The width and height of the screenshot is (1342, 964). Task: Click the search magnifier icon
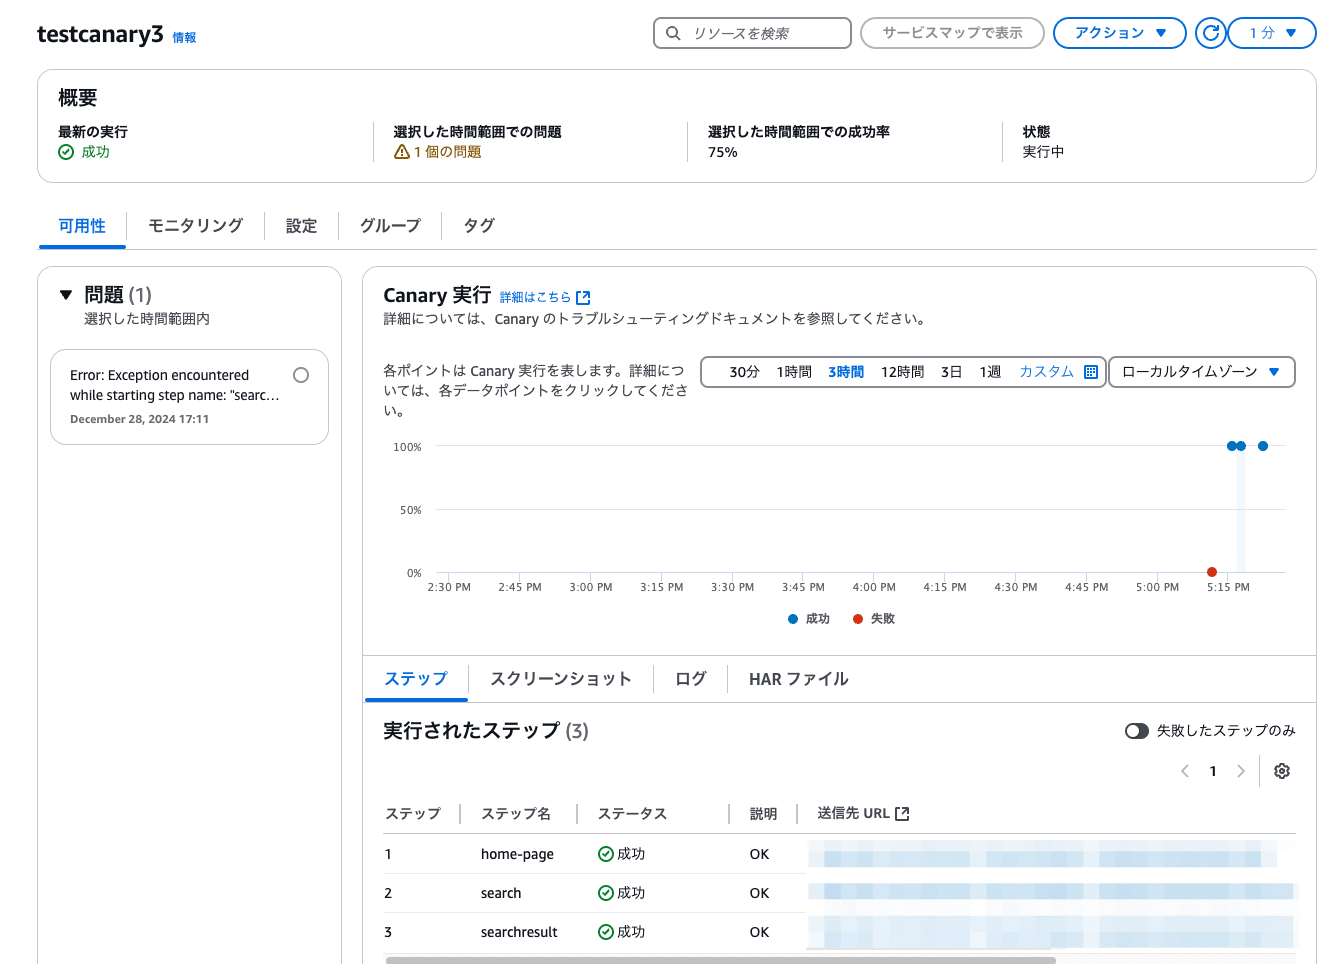pos(674,33)
